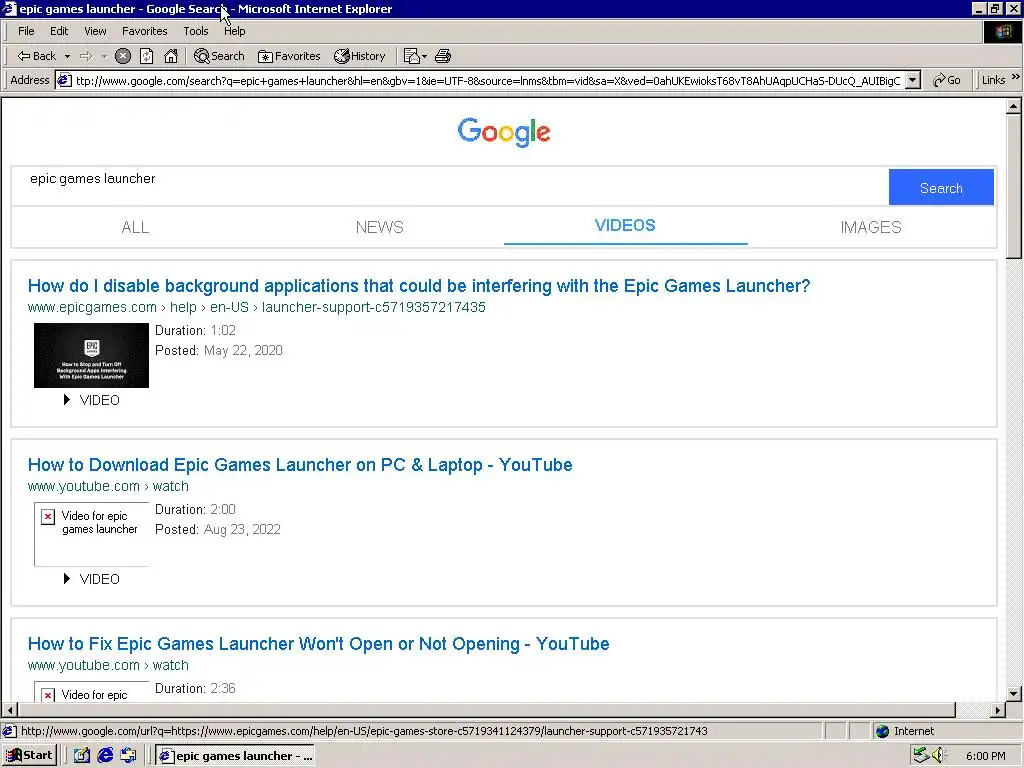Click the Google logo
Image resolution: width=1024 pixels, height=768 pixels.
point(504,132)
